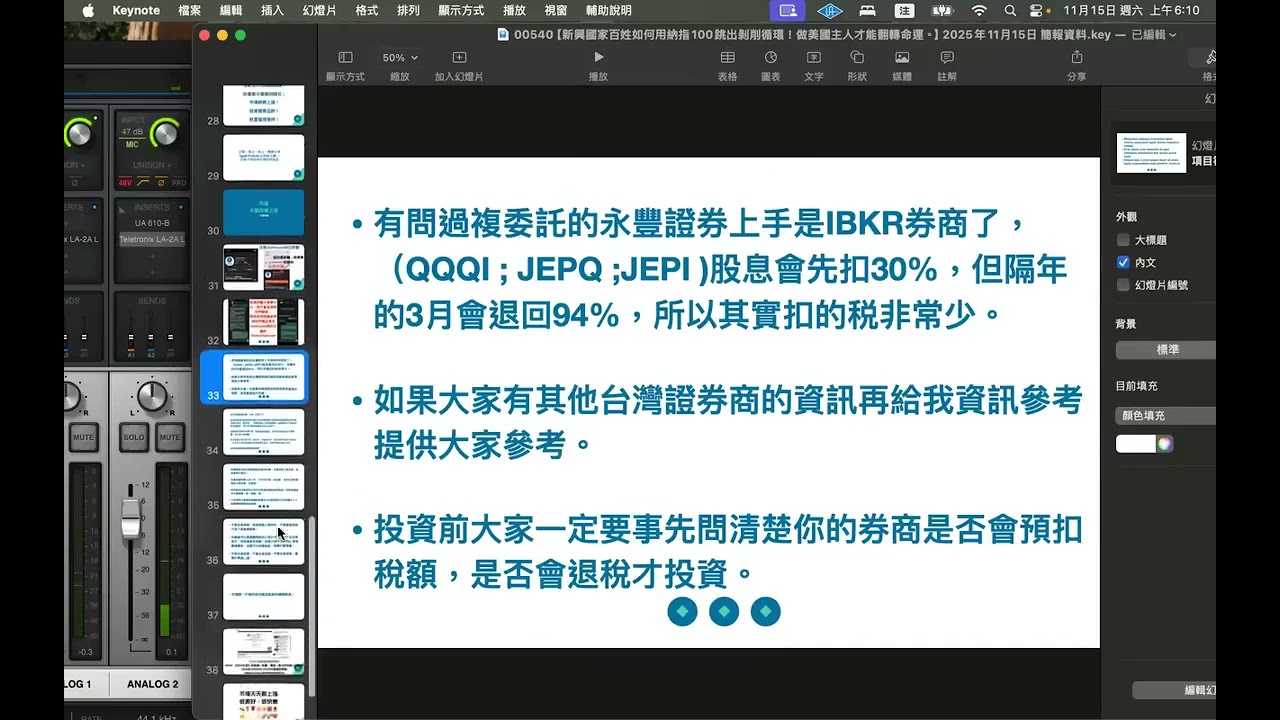Viewport: 1280px width, 720px height.
Task: Open the Universal Audio menu bar icon
Action: point(829,10)
